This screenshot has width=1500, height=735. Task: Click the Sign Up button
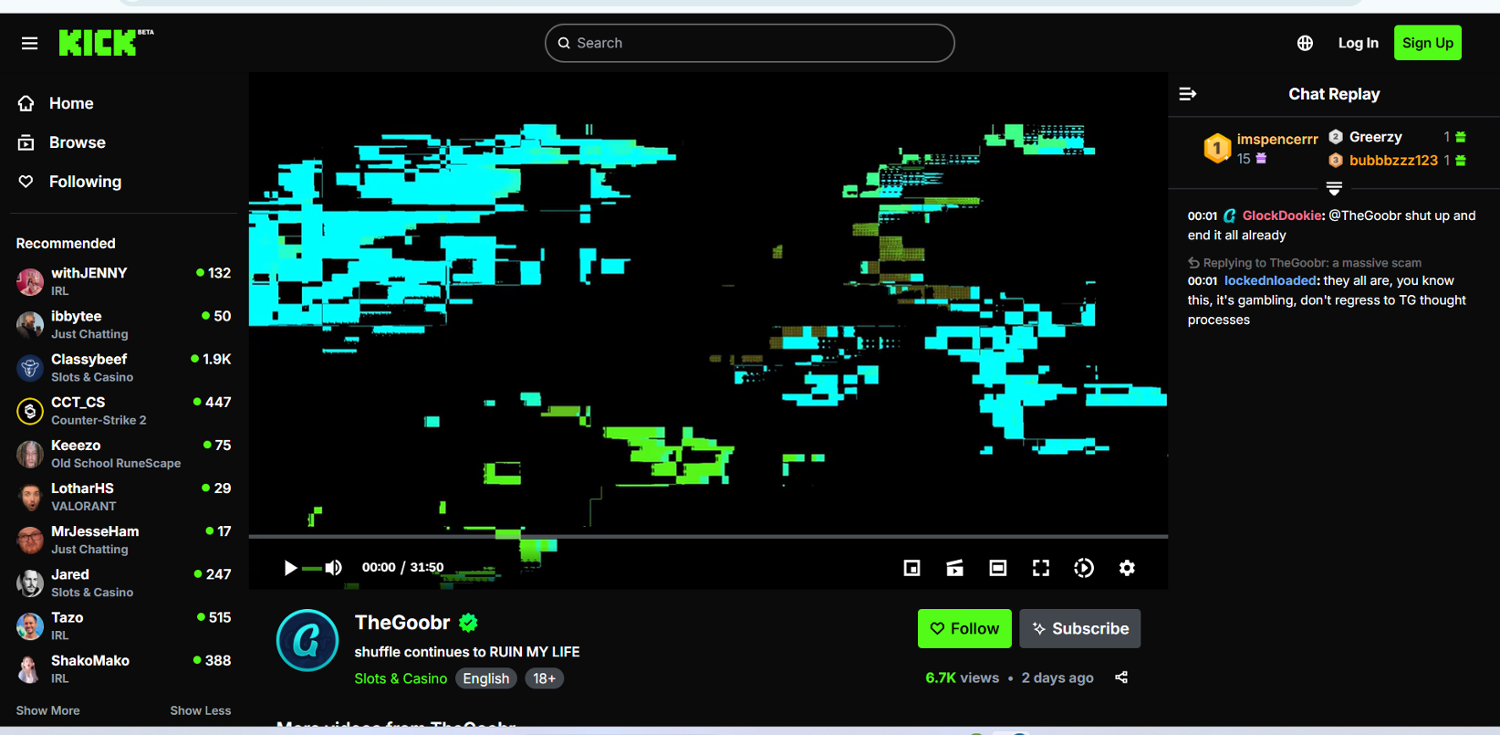pyautogui.click(x=1427, y=43)
